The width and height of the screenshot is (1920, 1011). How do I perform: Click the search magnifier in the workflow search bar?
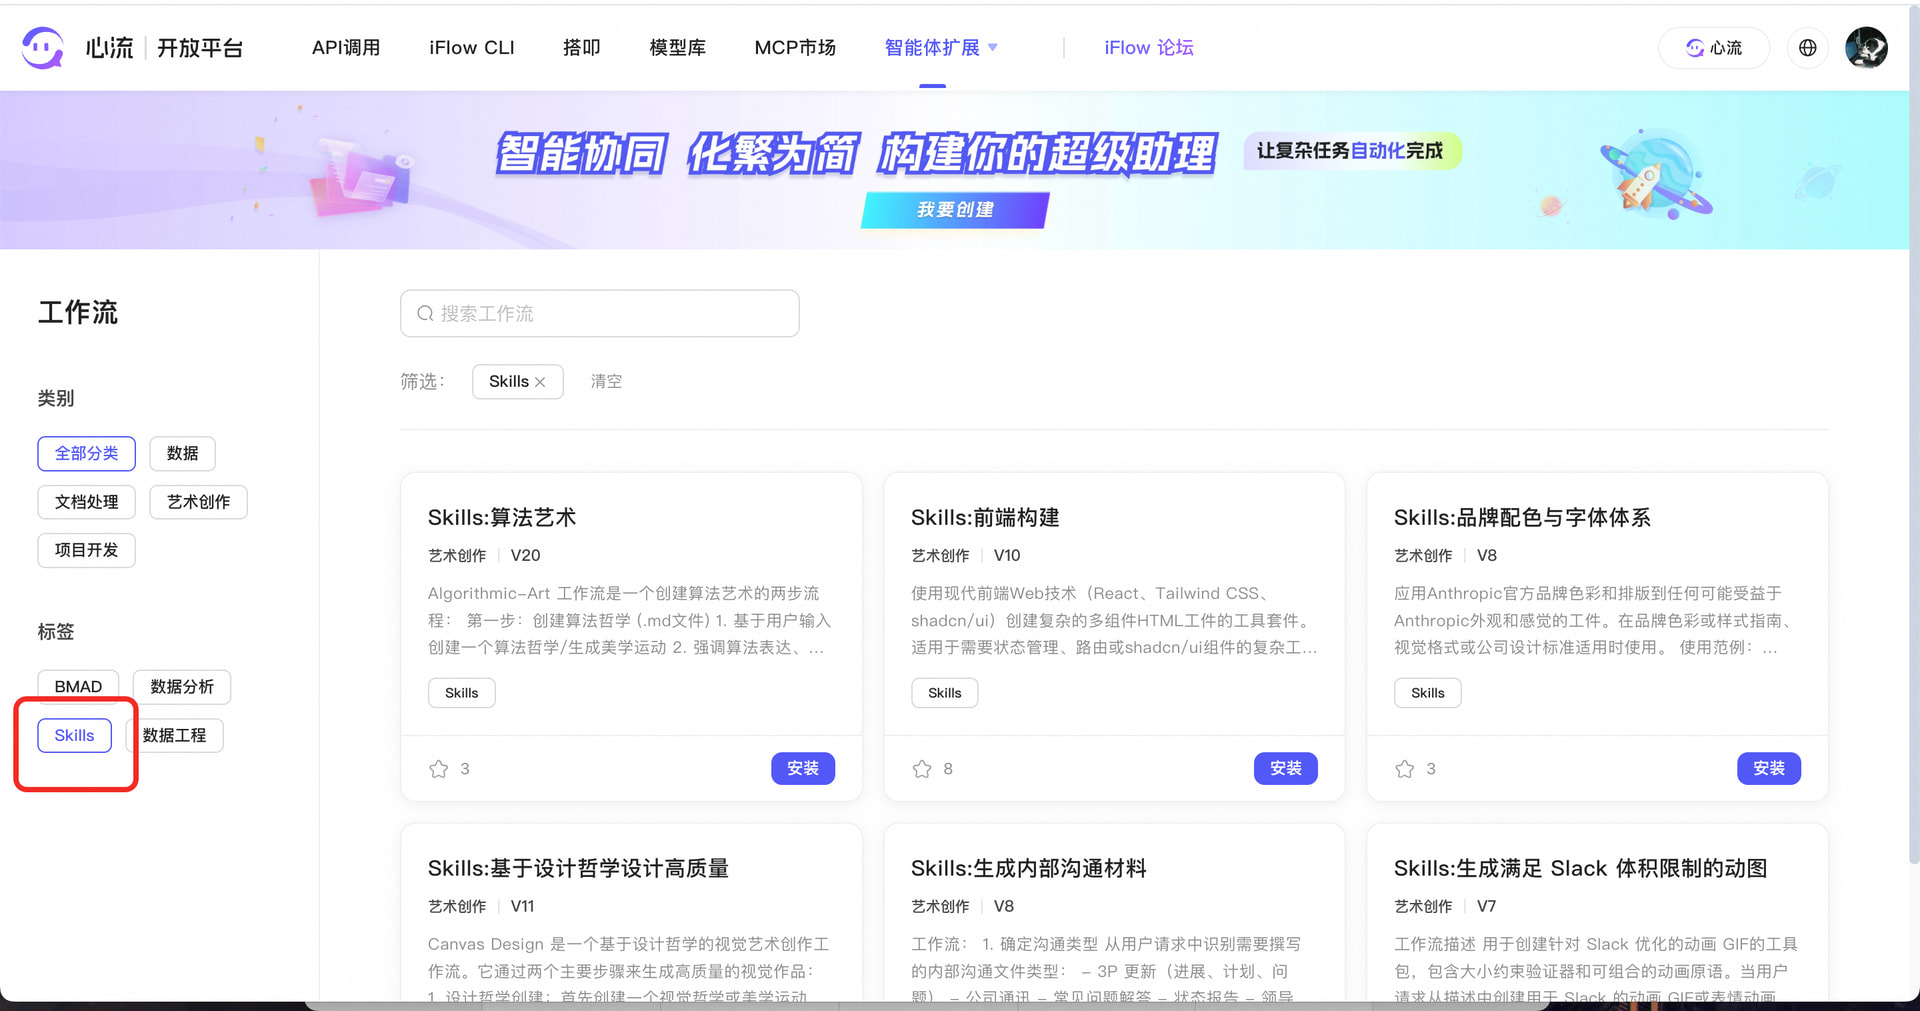[424, 313]
